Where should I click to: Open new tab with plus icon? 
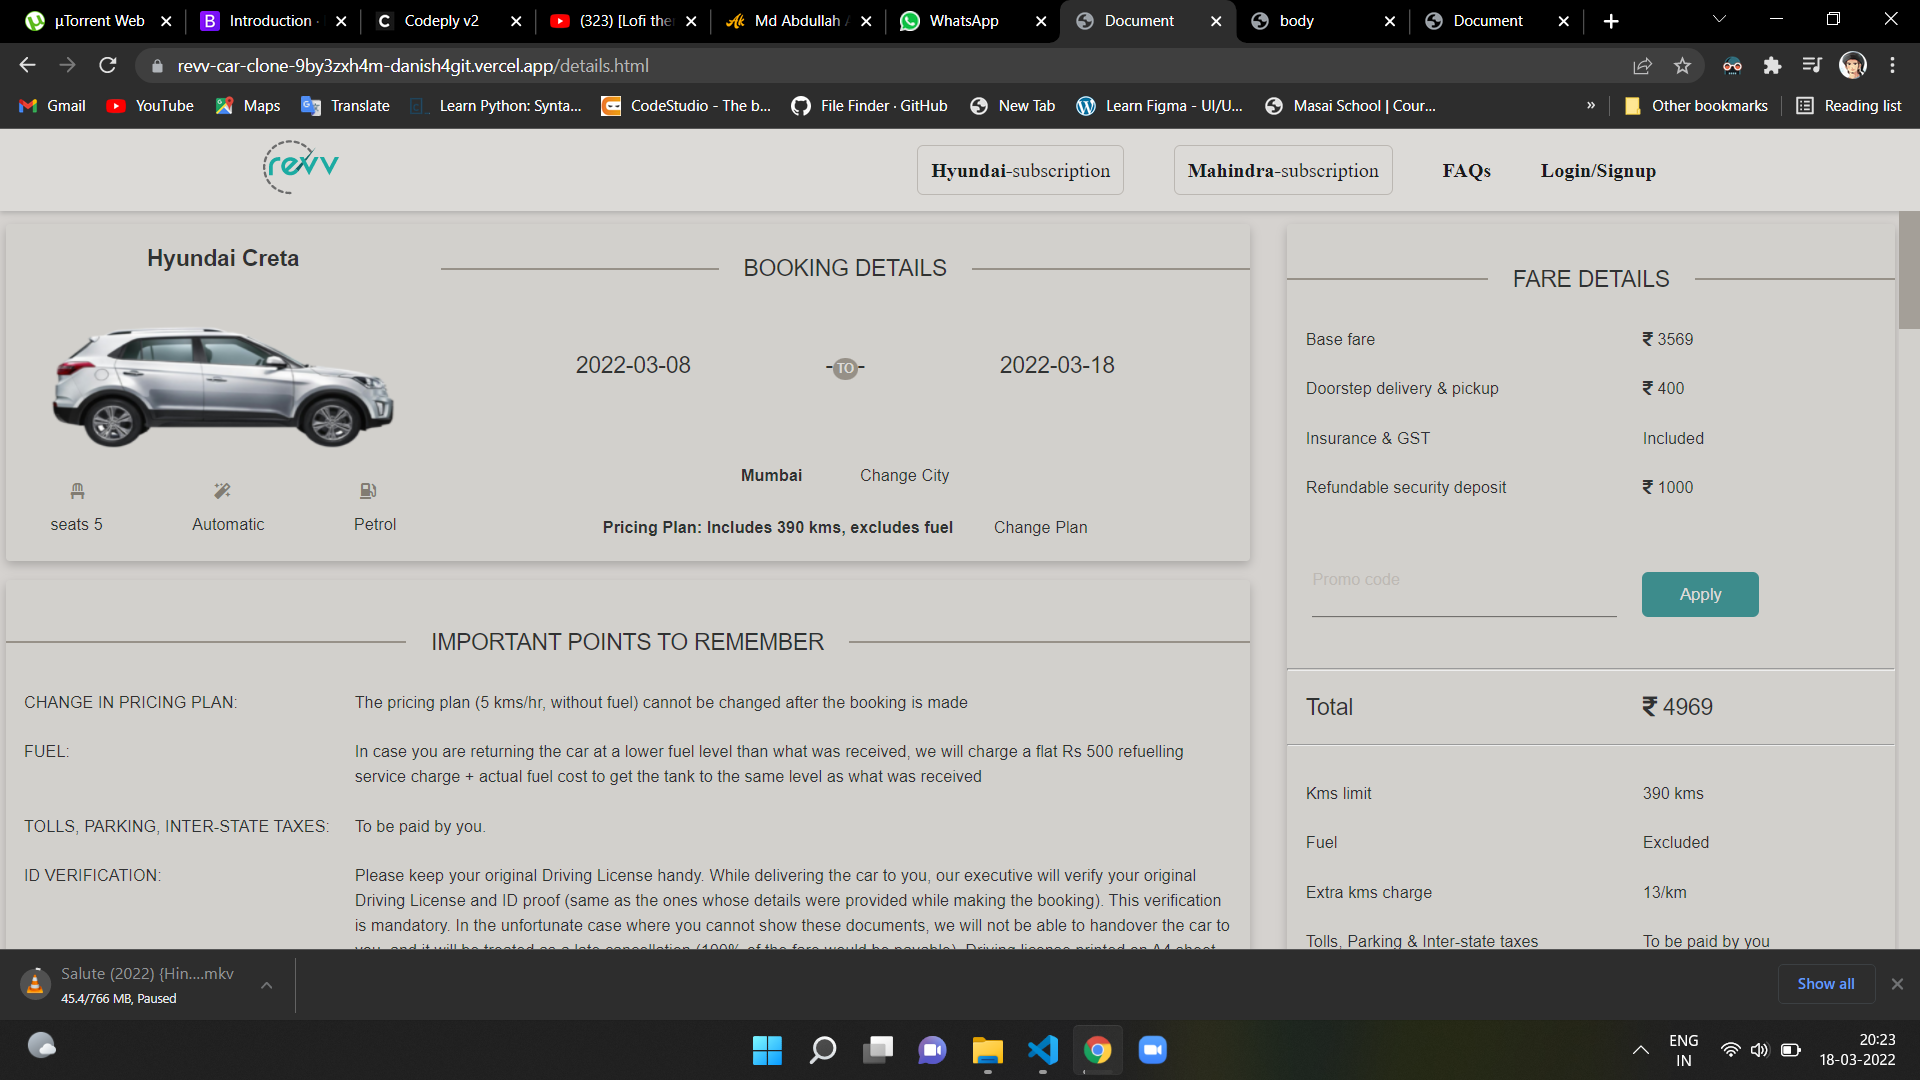pyautogui.click(x=1611, y=21)
